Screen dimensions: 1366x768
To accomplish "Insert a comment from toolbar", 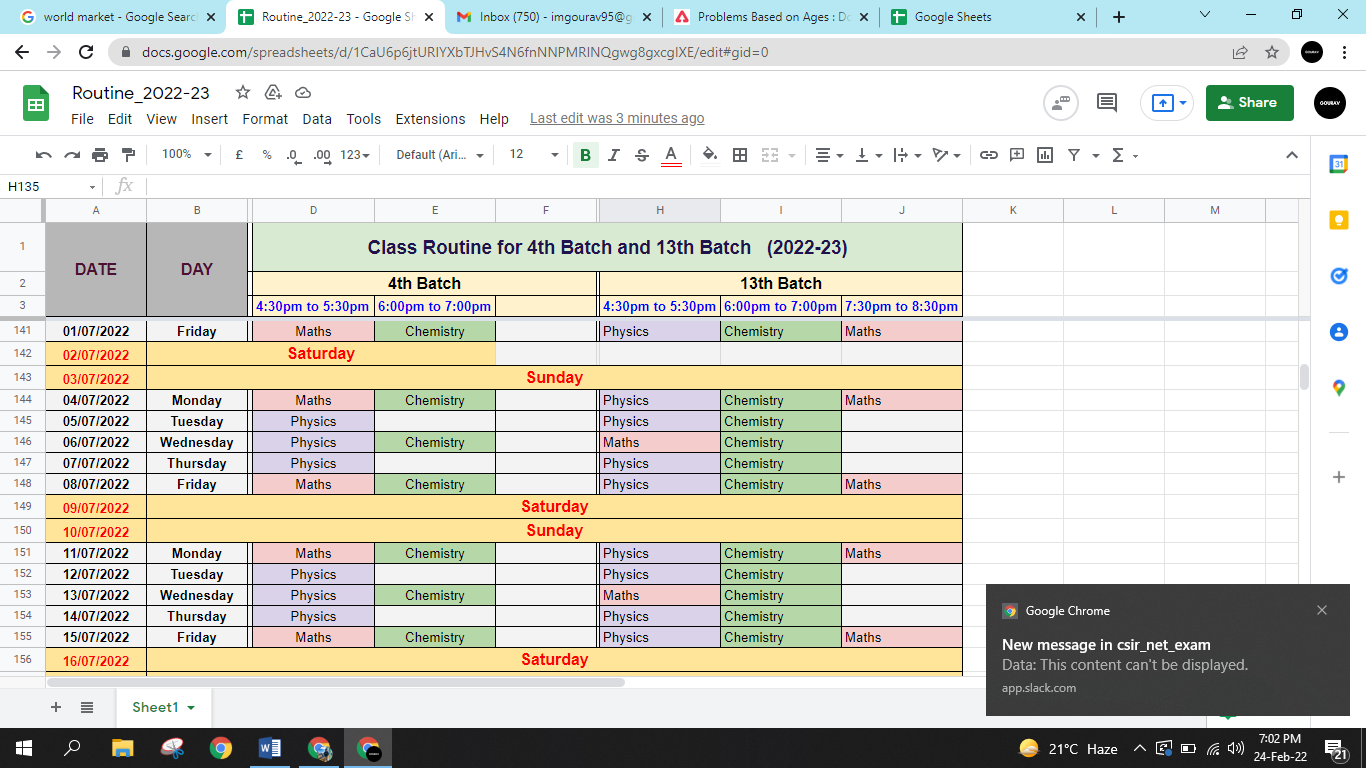I will 1017,155.
